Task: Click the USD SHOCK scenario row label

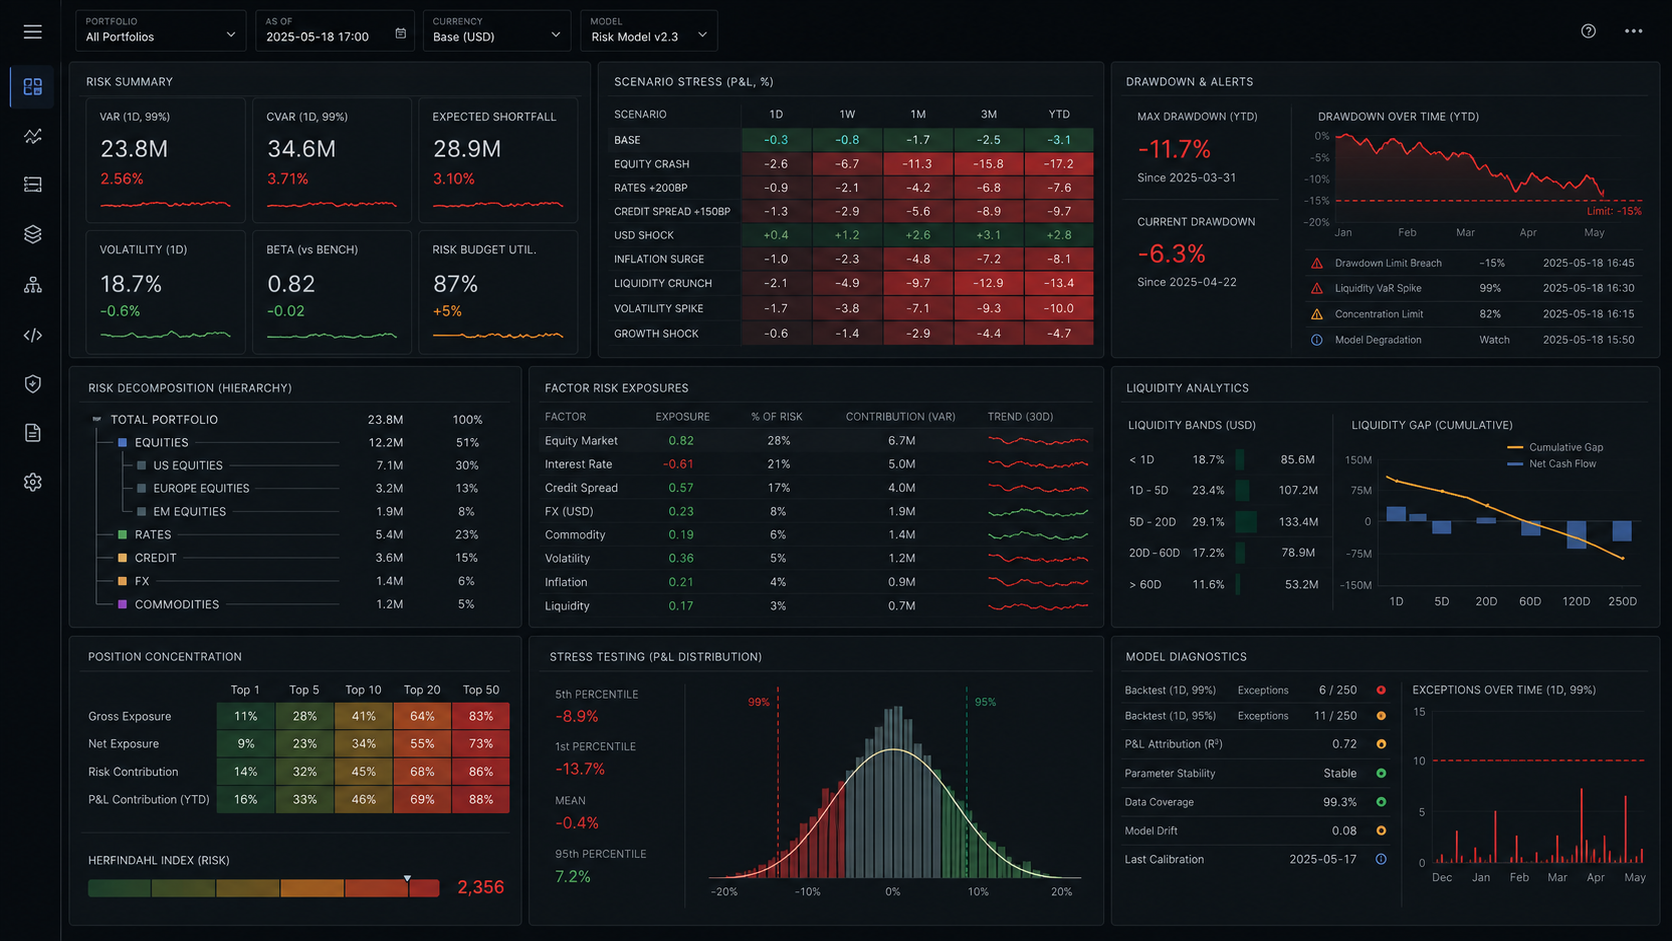Action: pyautogui.click(x=644, y=235)
